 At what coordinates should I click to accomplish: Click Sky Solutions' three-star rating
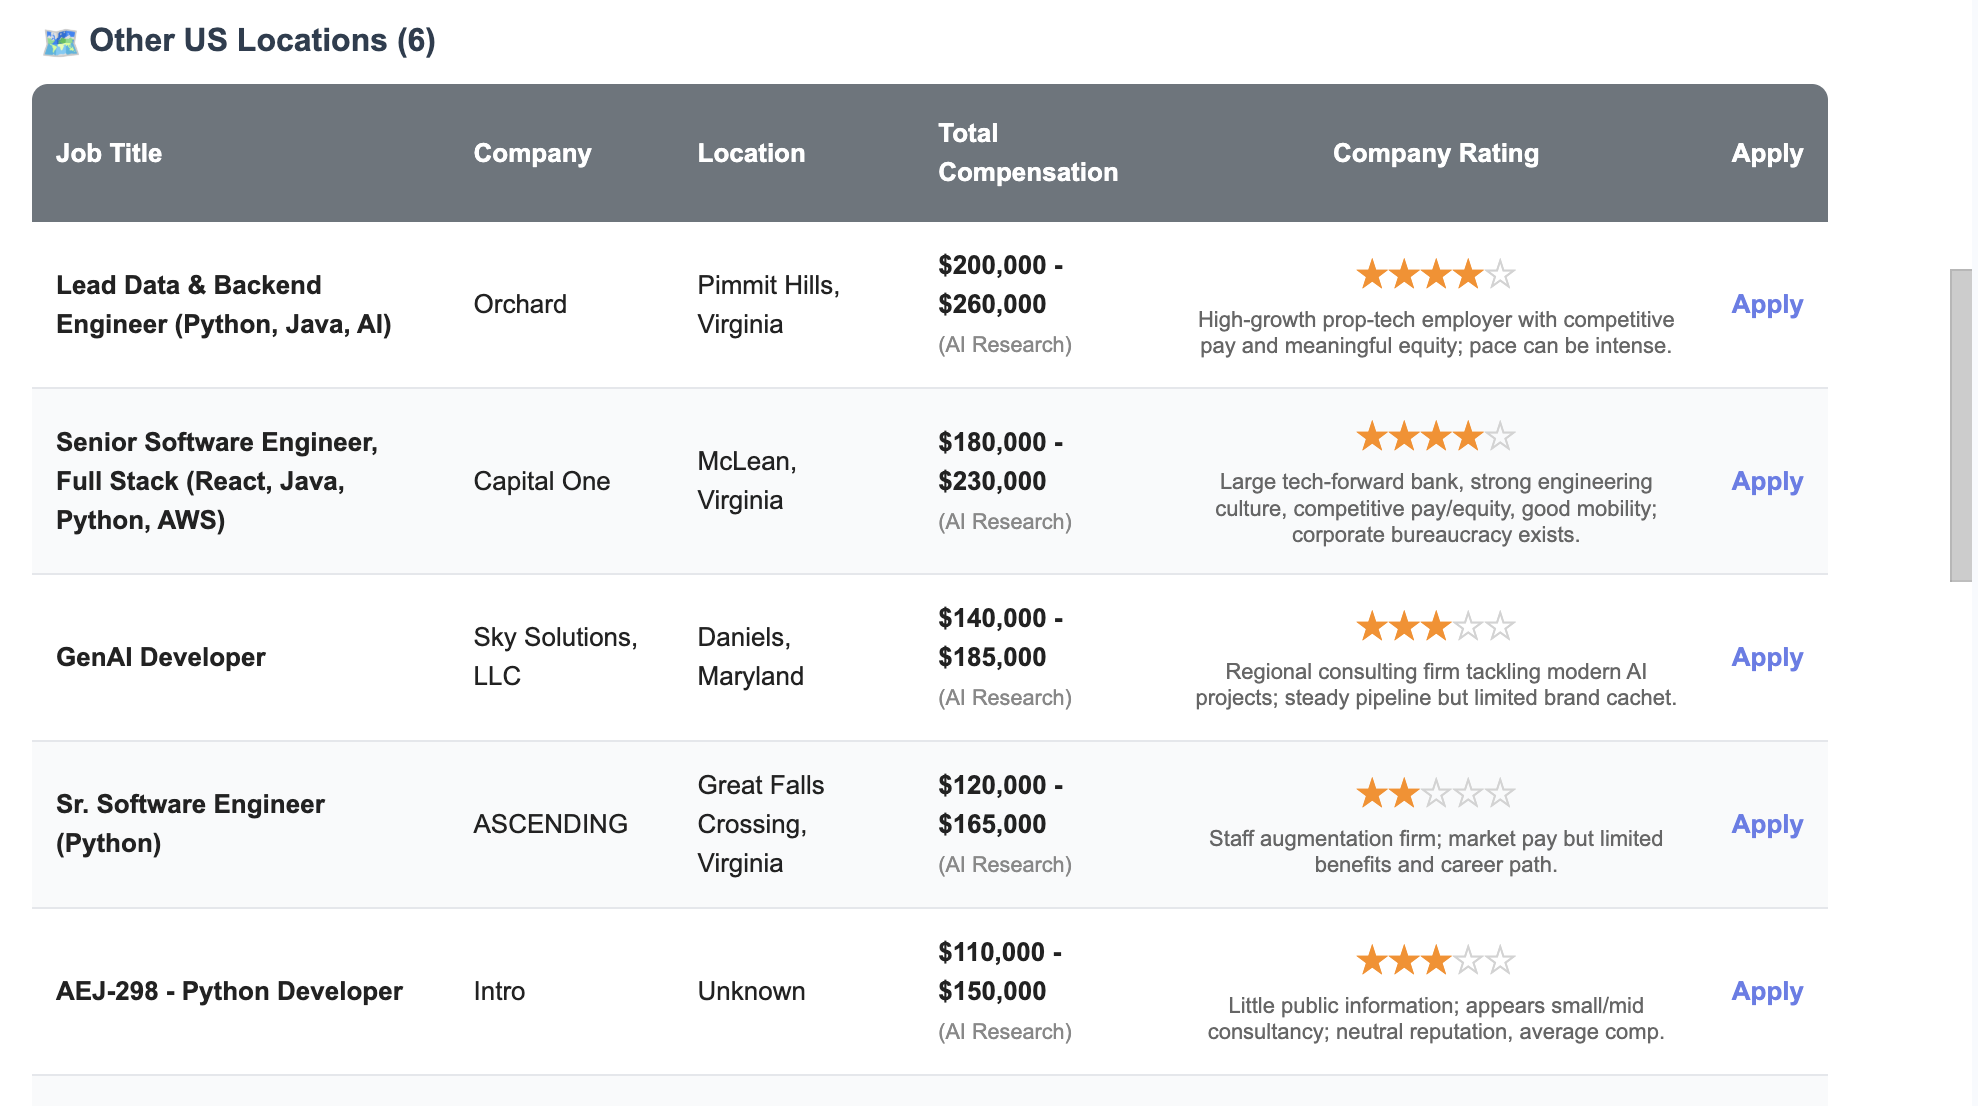[1435, 627]
